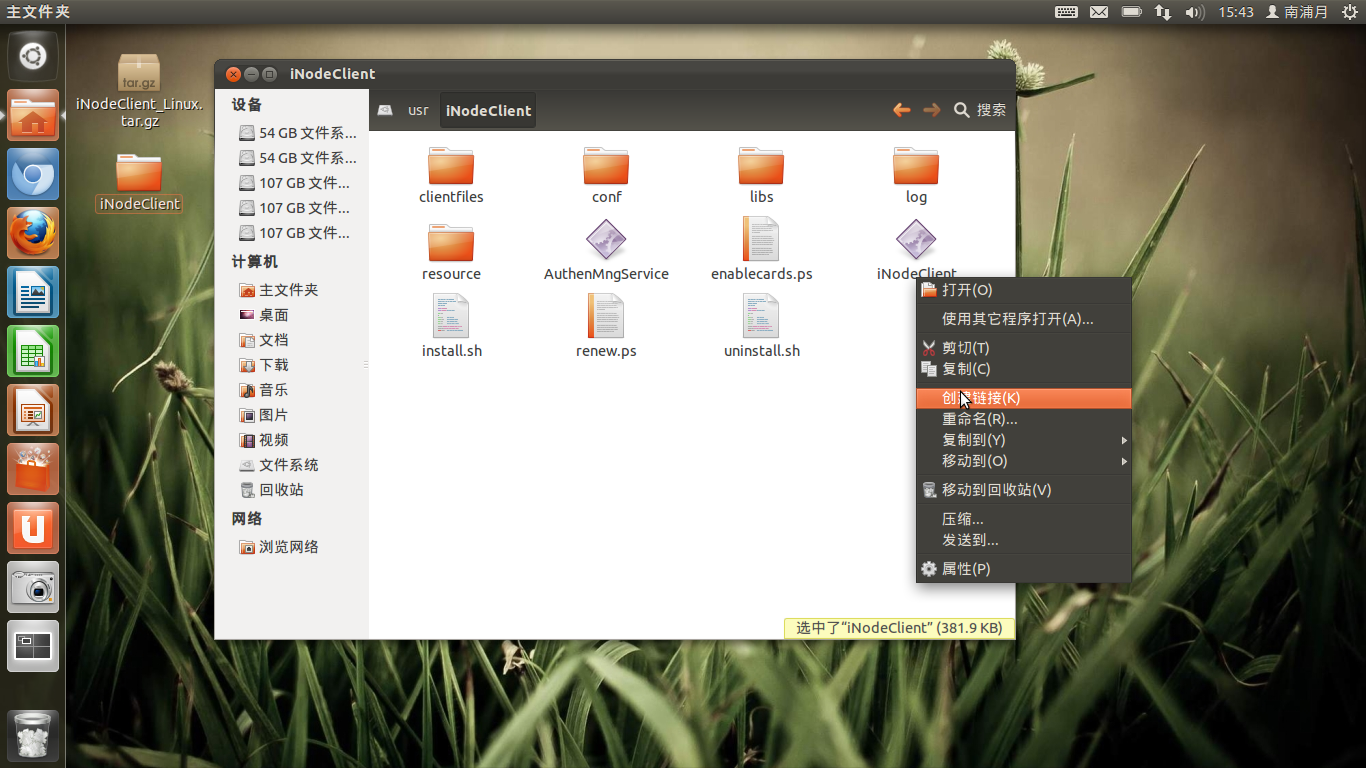Screen dimensions: 1366x768
Task: Click the 搜索 search button
Action: tap(980, 110)
